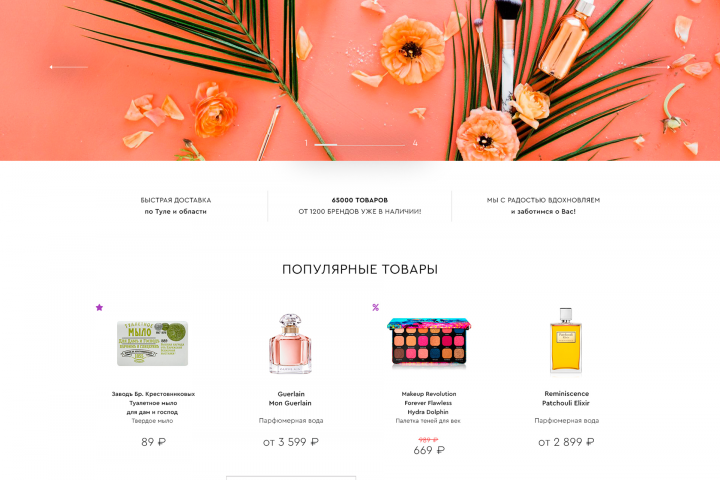Screen dimensions: 720x480
Task: Open the Mon Guerlain perfume bottle image
Action: pyautogui.click(x=290, y=344)
